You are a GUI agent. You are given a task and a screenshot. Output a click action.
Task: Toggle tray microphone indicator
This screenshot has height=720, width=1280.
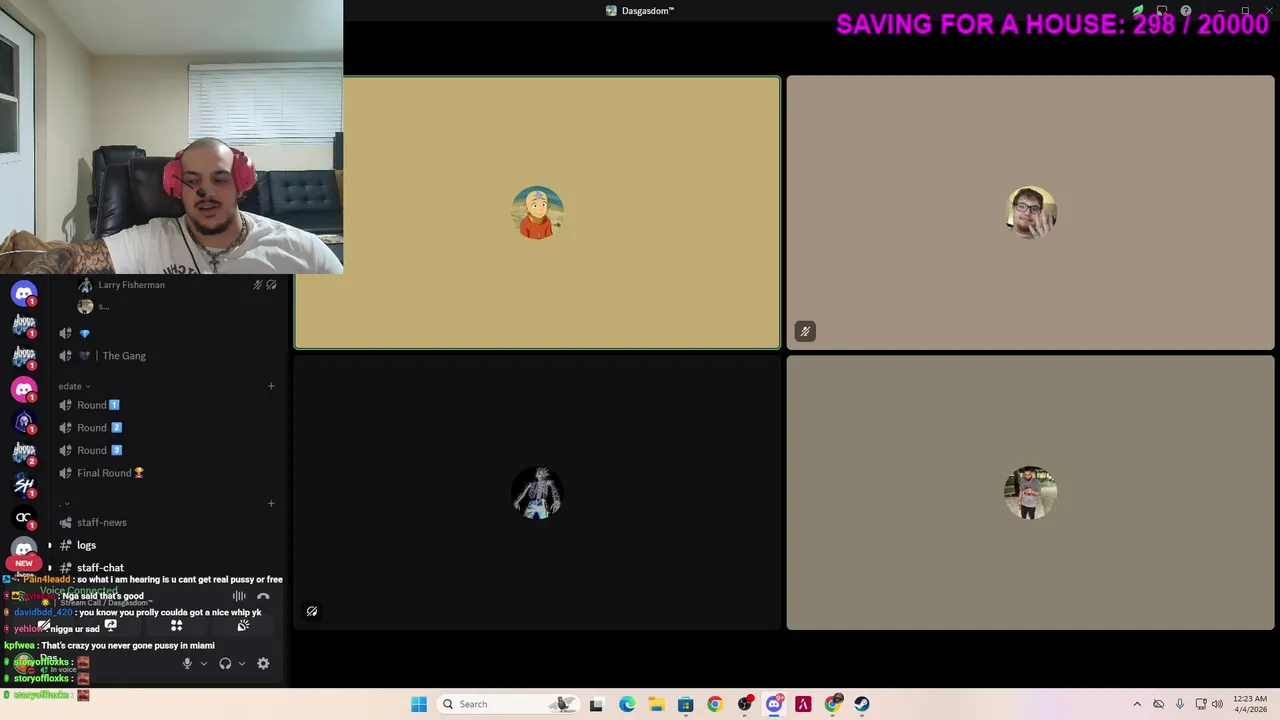click(1180, 704)
